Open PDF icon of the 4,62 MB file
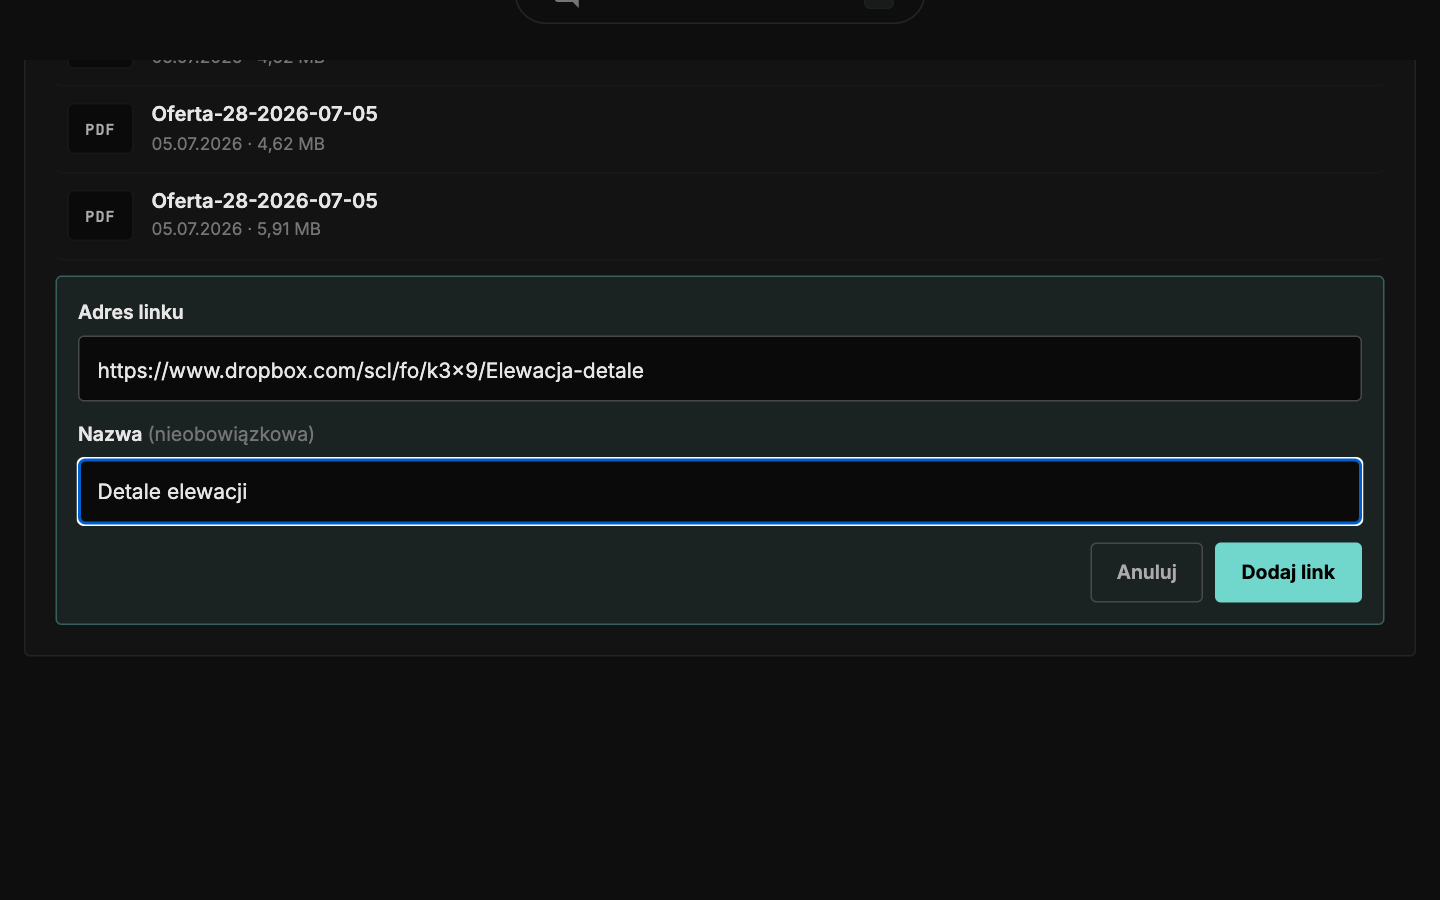This screenshot has height=900, width=1440. (x=100, y=129)
